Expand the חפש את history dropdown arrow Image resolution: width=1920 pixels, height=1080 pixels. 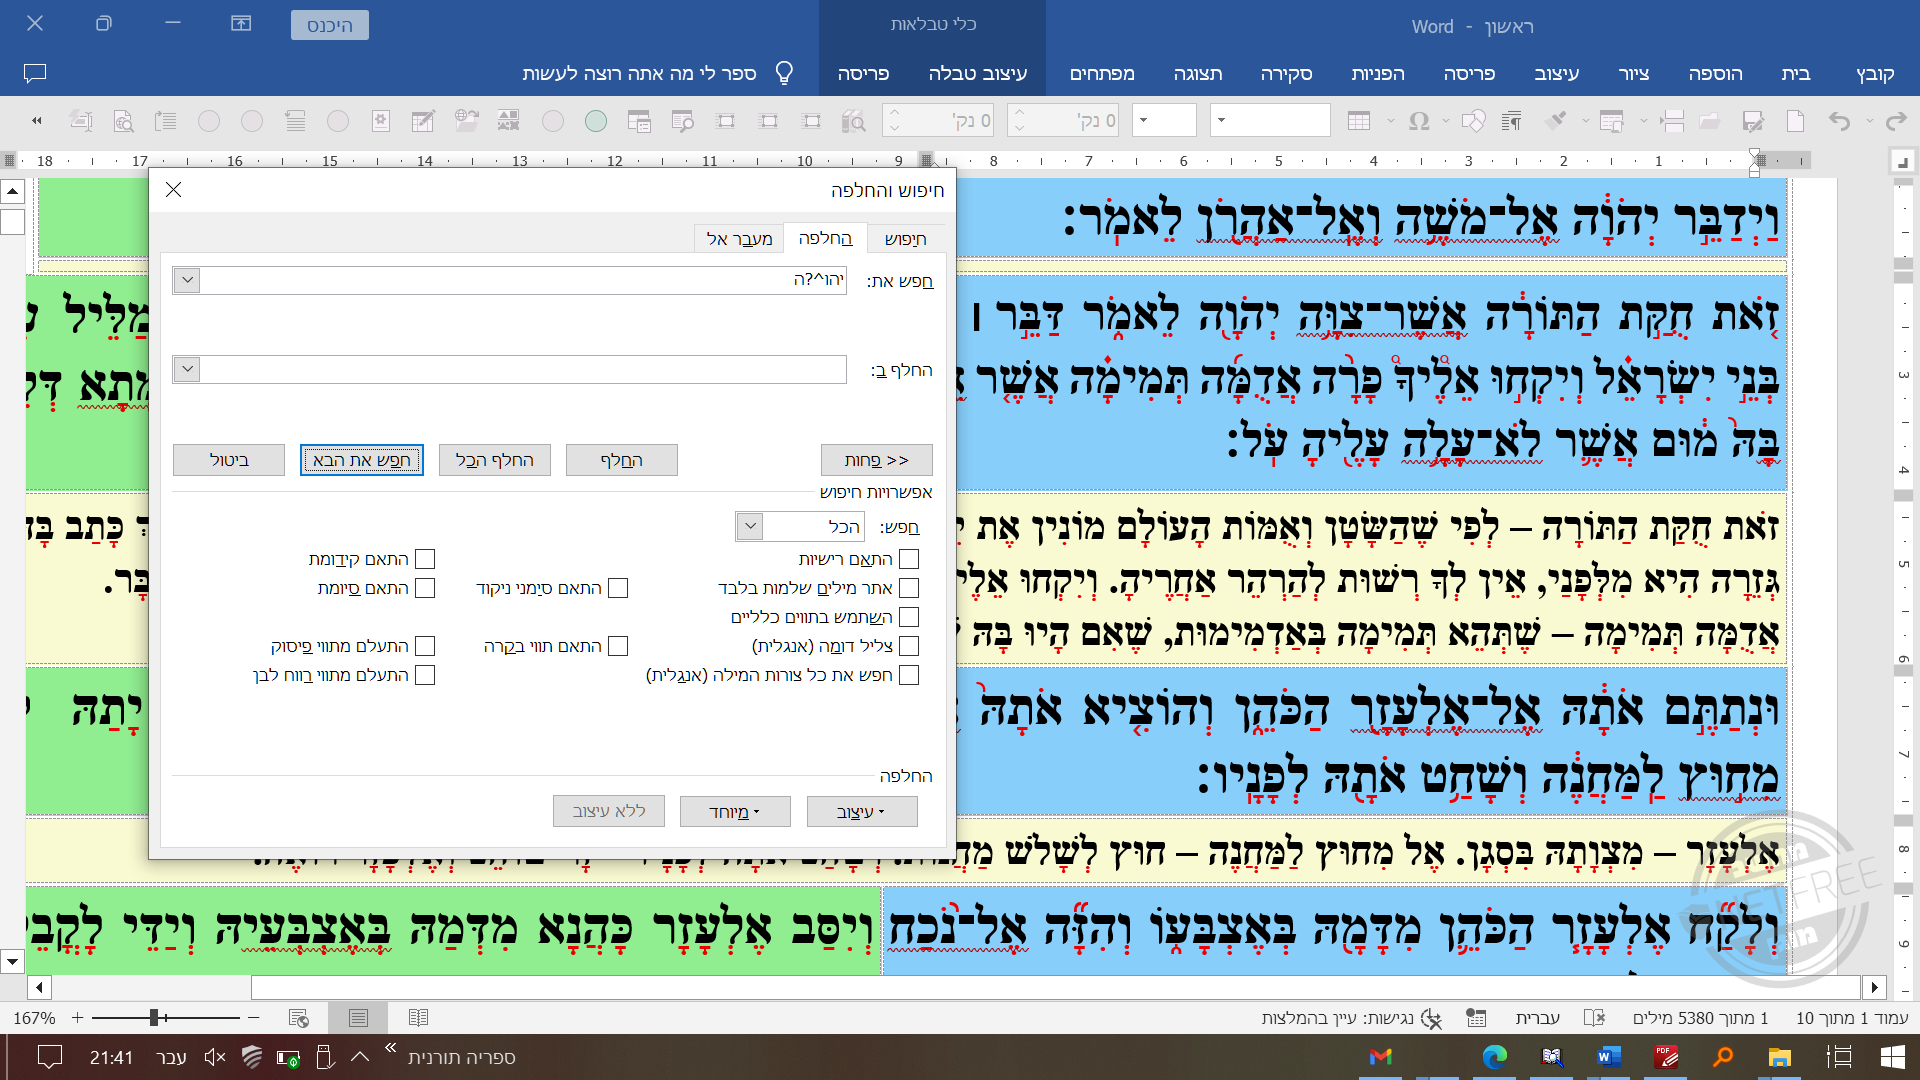pos(187,280)
